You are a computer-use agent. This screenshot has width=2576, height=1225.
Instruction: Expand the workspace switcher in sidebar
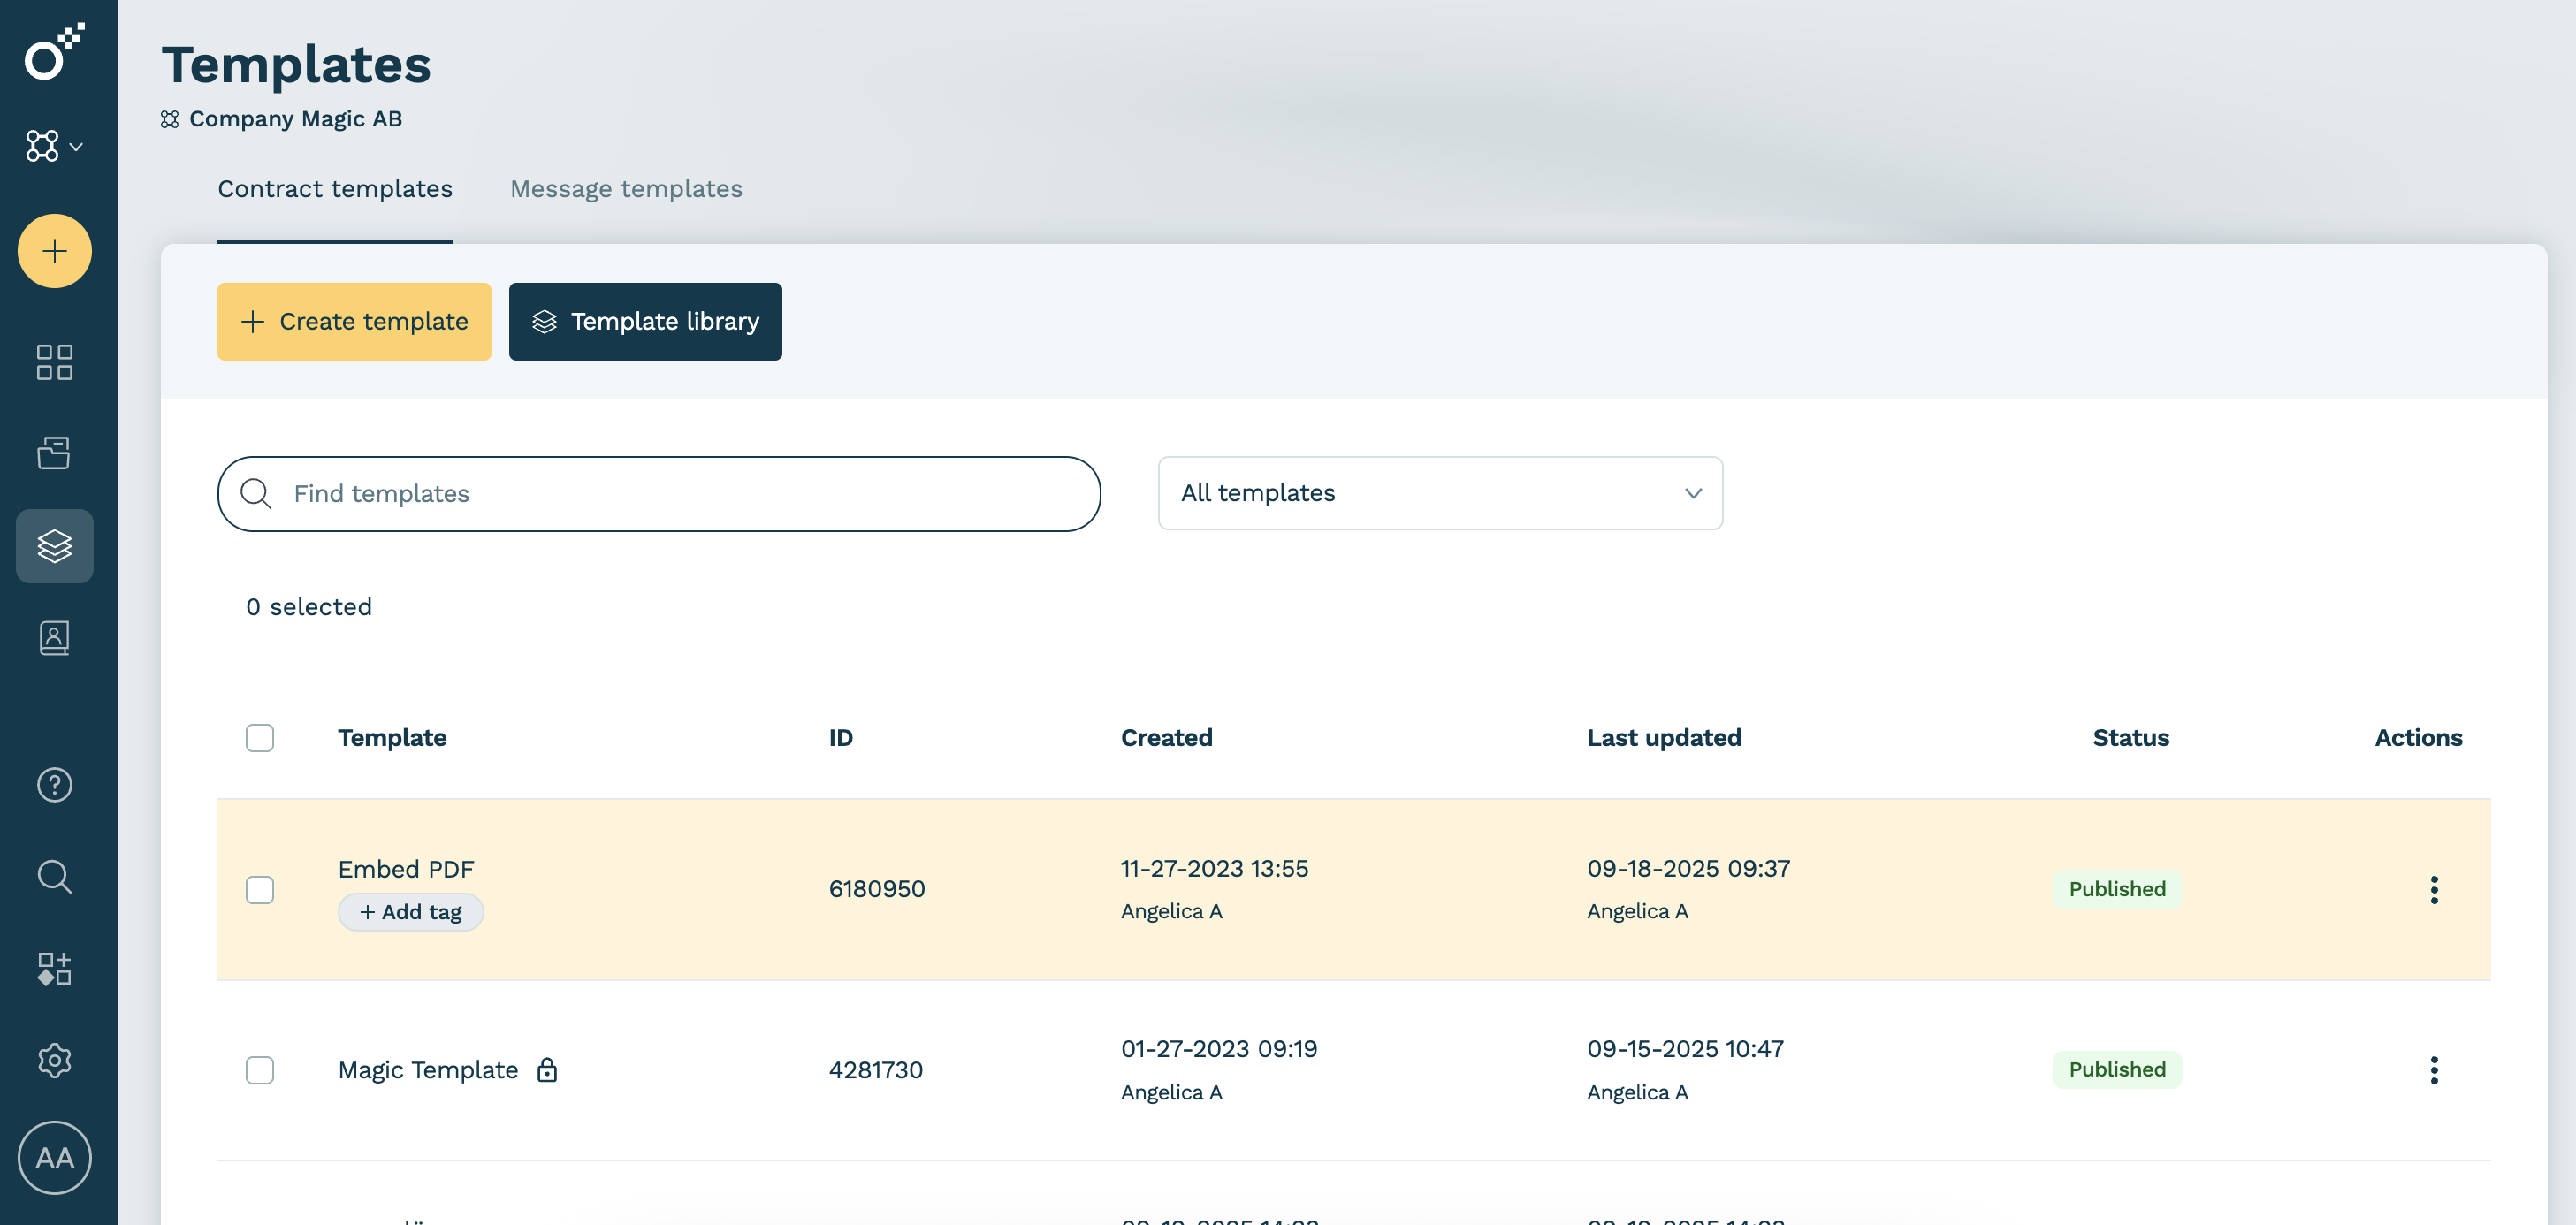point(54,146)
